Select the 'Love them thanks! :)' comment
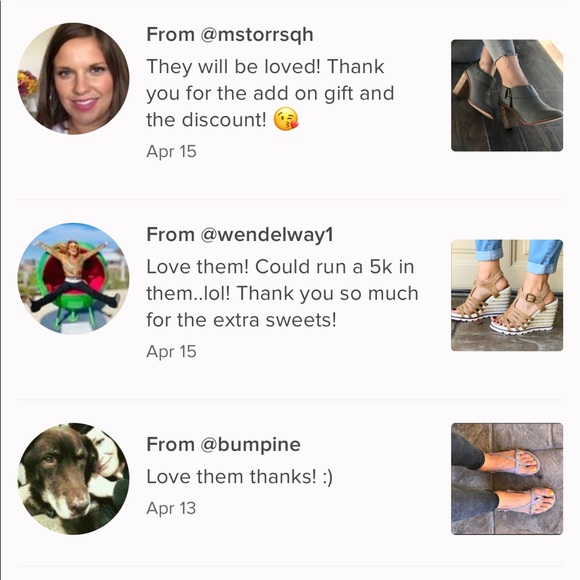580x580 pixels. pos(239,476)
